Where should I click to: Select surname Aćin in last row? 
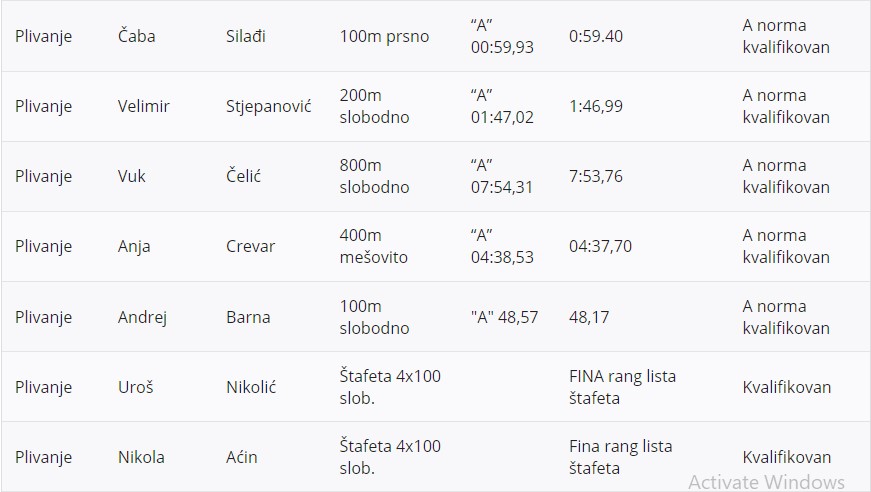pyautogui.click(x=241, y=457)
